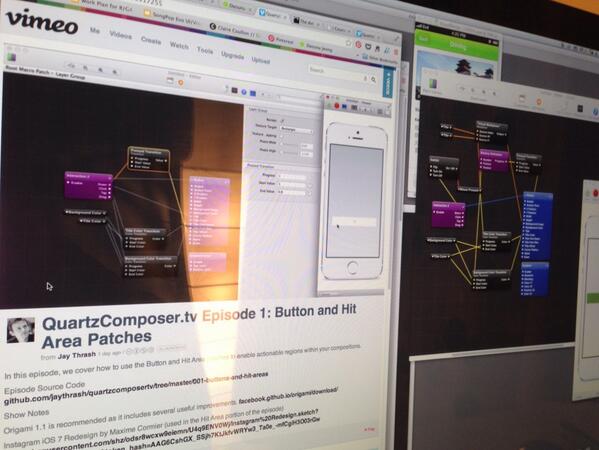Image resolution: width=599 pixels, height=450 pixels.
Task: Open the Me menu on Vimeo
Action: 95,31
